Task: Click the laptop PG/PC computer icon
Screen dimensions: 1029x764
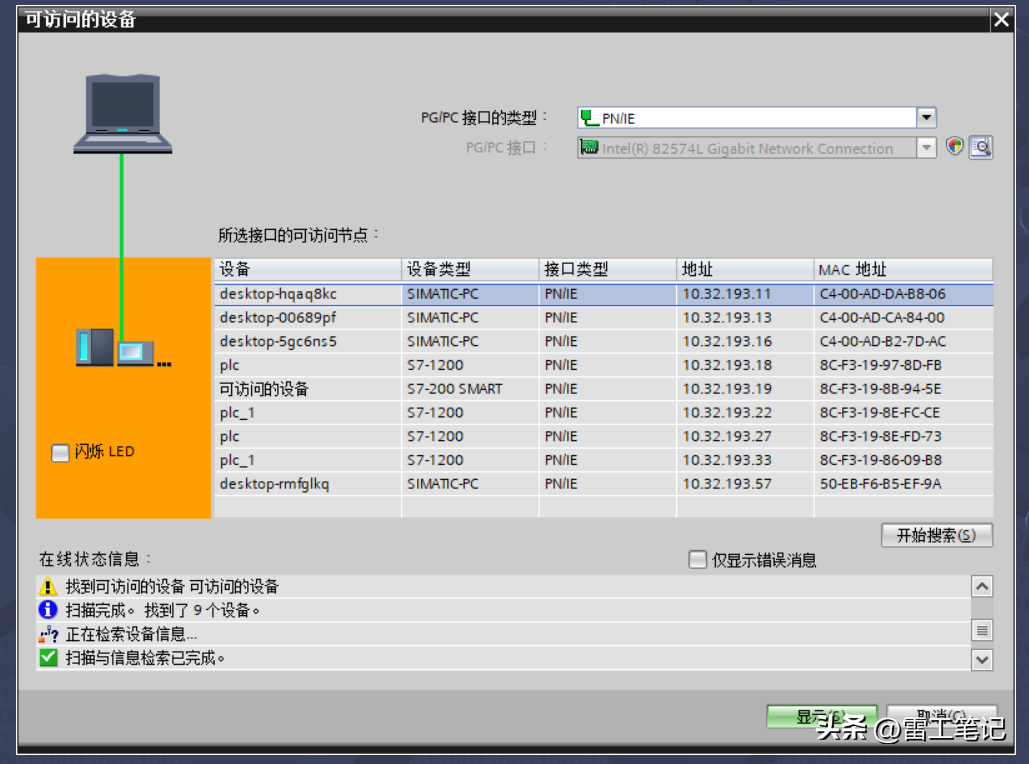Action: pyautogui.click(x=123, y=113)
